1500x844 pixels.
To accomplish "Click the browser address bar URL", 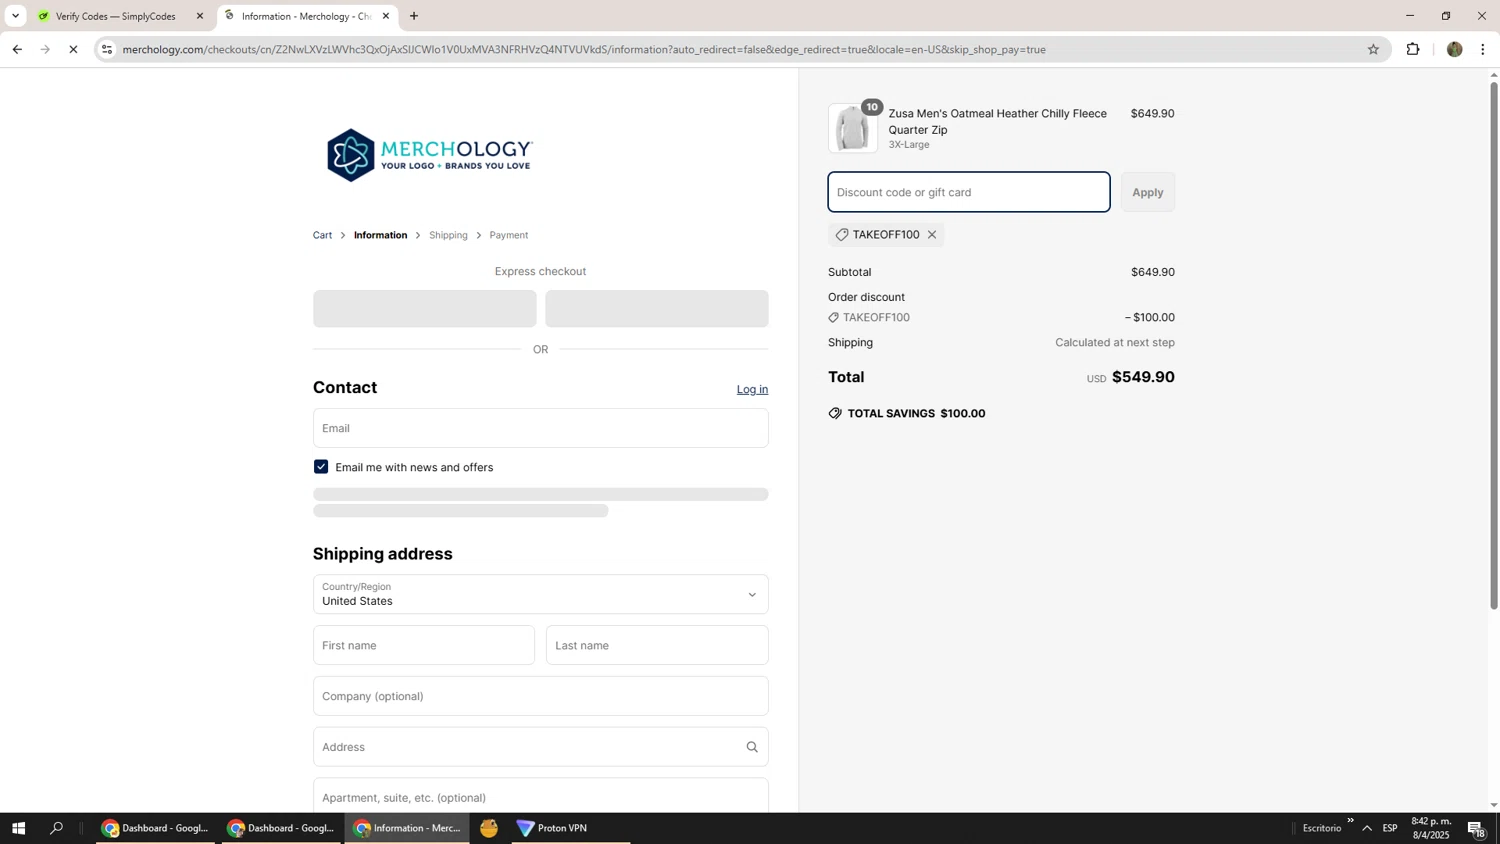I will click(584, 49).
